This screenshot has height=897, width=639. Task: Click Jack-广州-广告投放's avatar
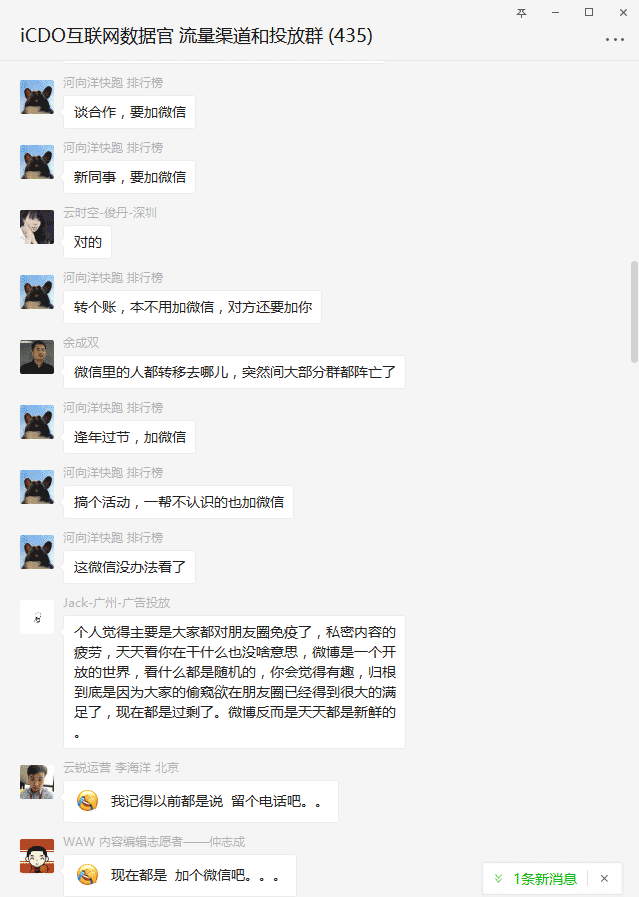coord(37,617)
